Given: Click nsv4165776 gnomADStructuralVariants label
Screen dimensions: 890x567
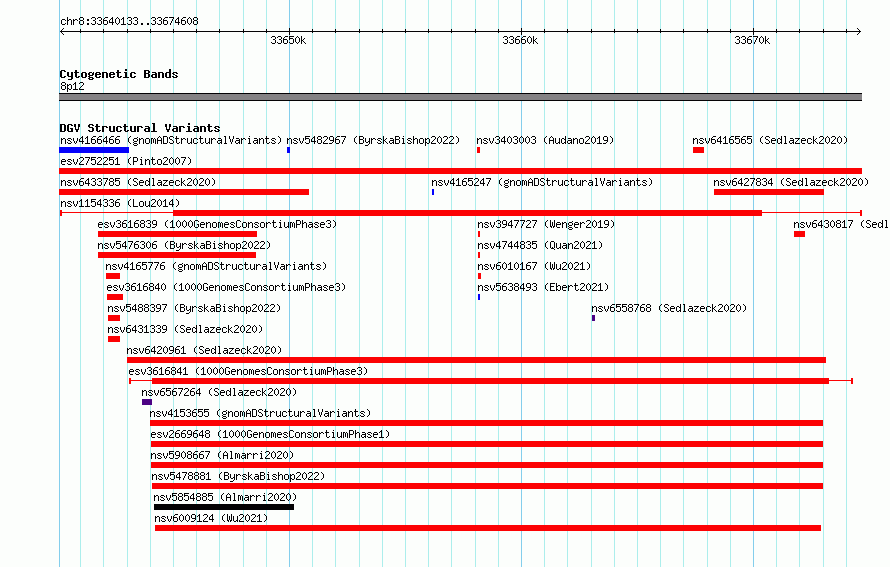Looking at the screenshot, I should pyautogui.click(x=216, y=266).
